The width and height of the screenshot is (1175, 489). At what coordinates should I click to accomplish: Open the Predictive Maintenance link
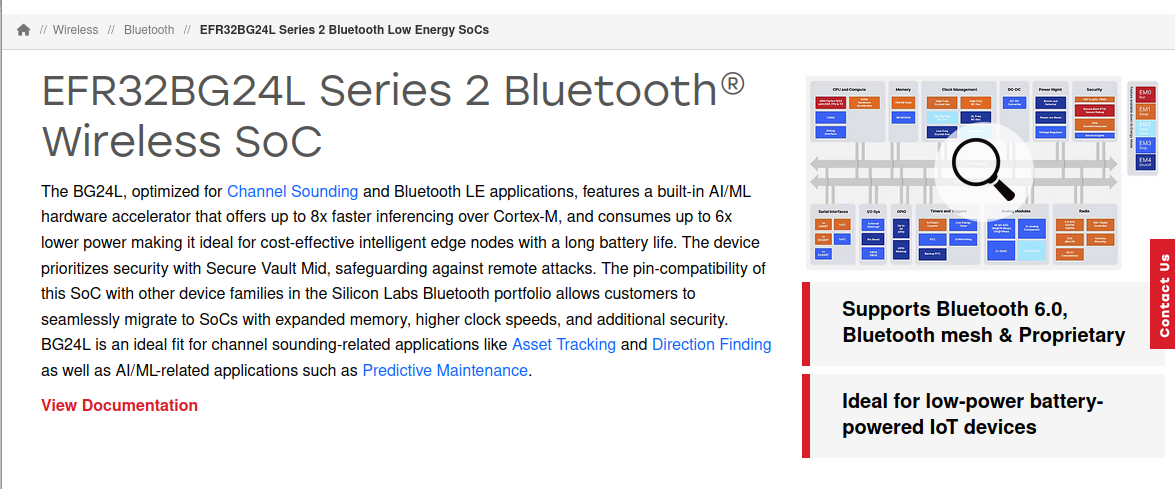(x=445, y=370)
